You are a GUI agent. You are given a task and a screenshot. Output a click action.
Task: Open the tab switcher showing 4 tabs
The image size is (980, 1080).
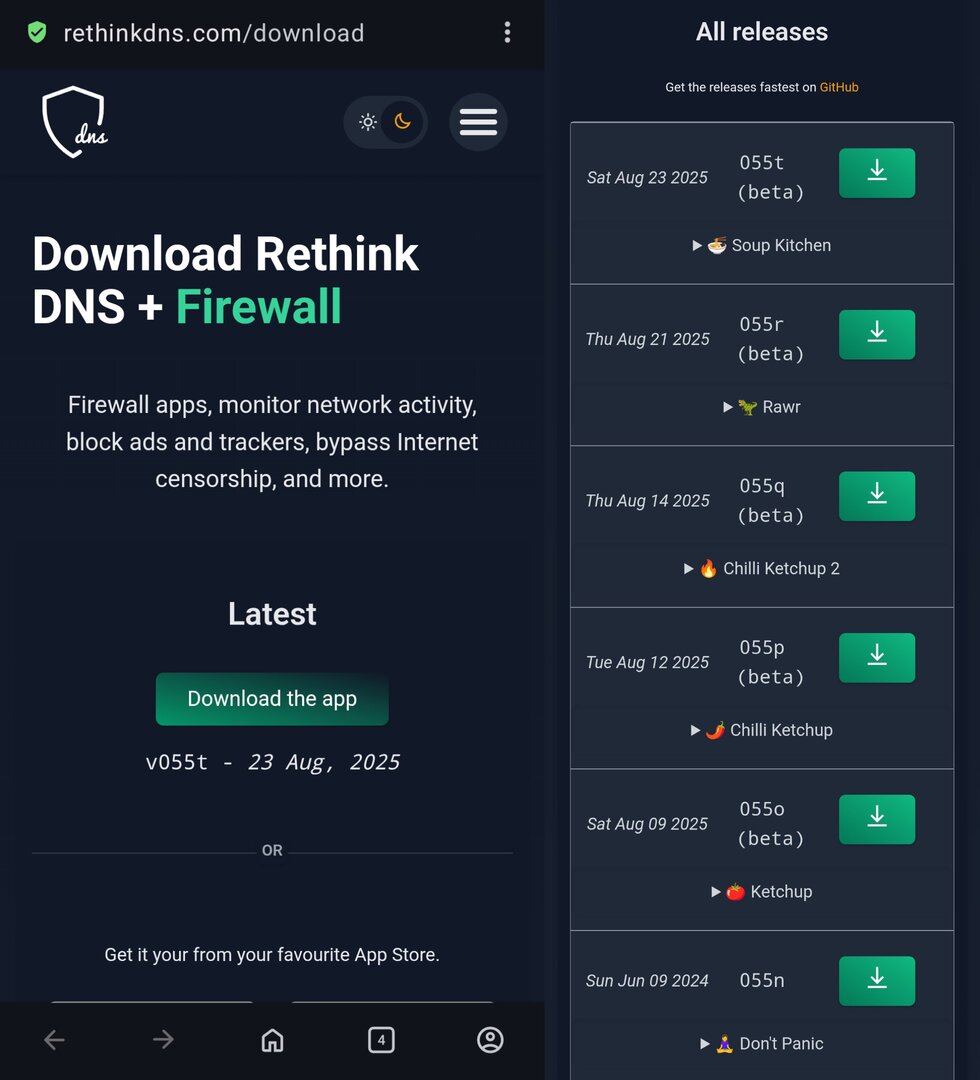pyautogui.click(x=380, y=1040)
